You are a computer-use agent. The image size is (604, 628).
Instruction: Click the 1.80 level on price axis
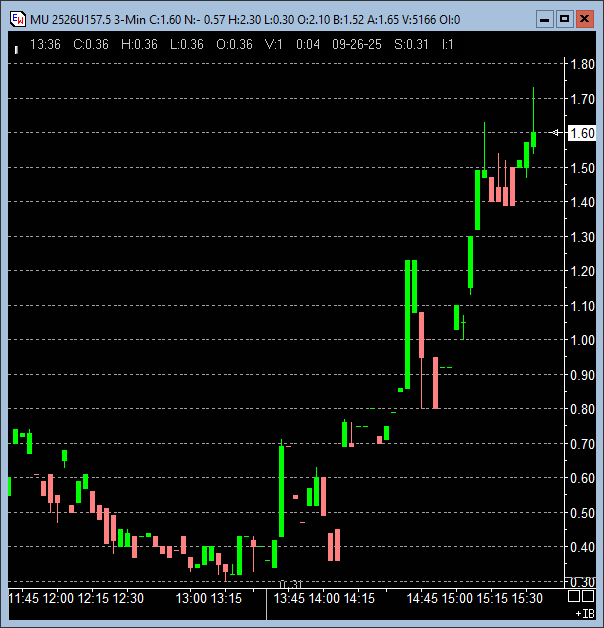(582, 64)
